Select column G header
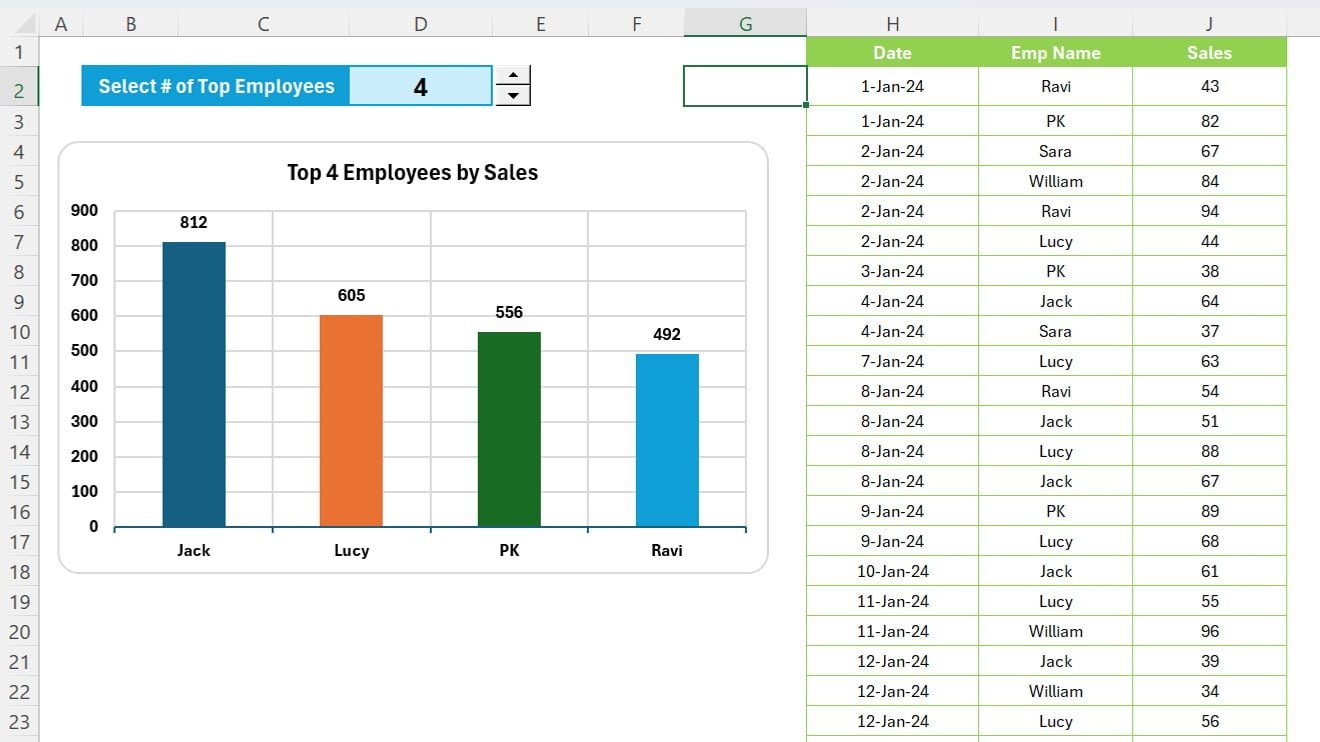1320x742 pixels. [744, 22]
